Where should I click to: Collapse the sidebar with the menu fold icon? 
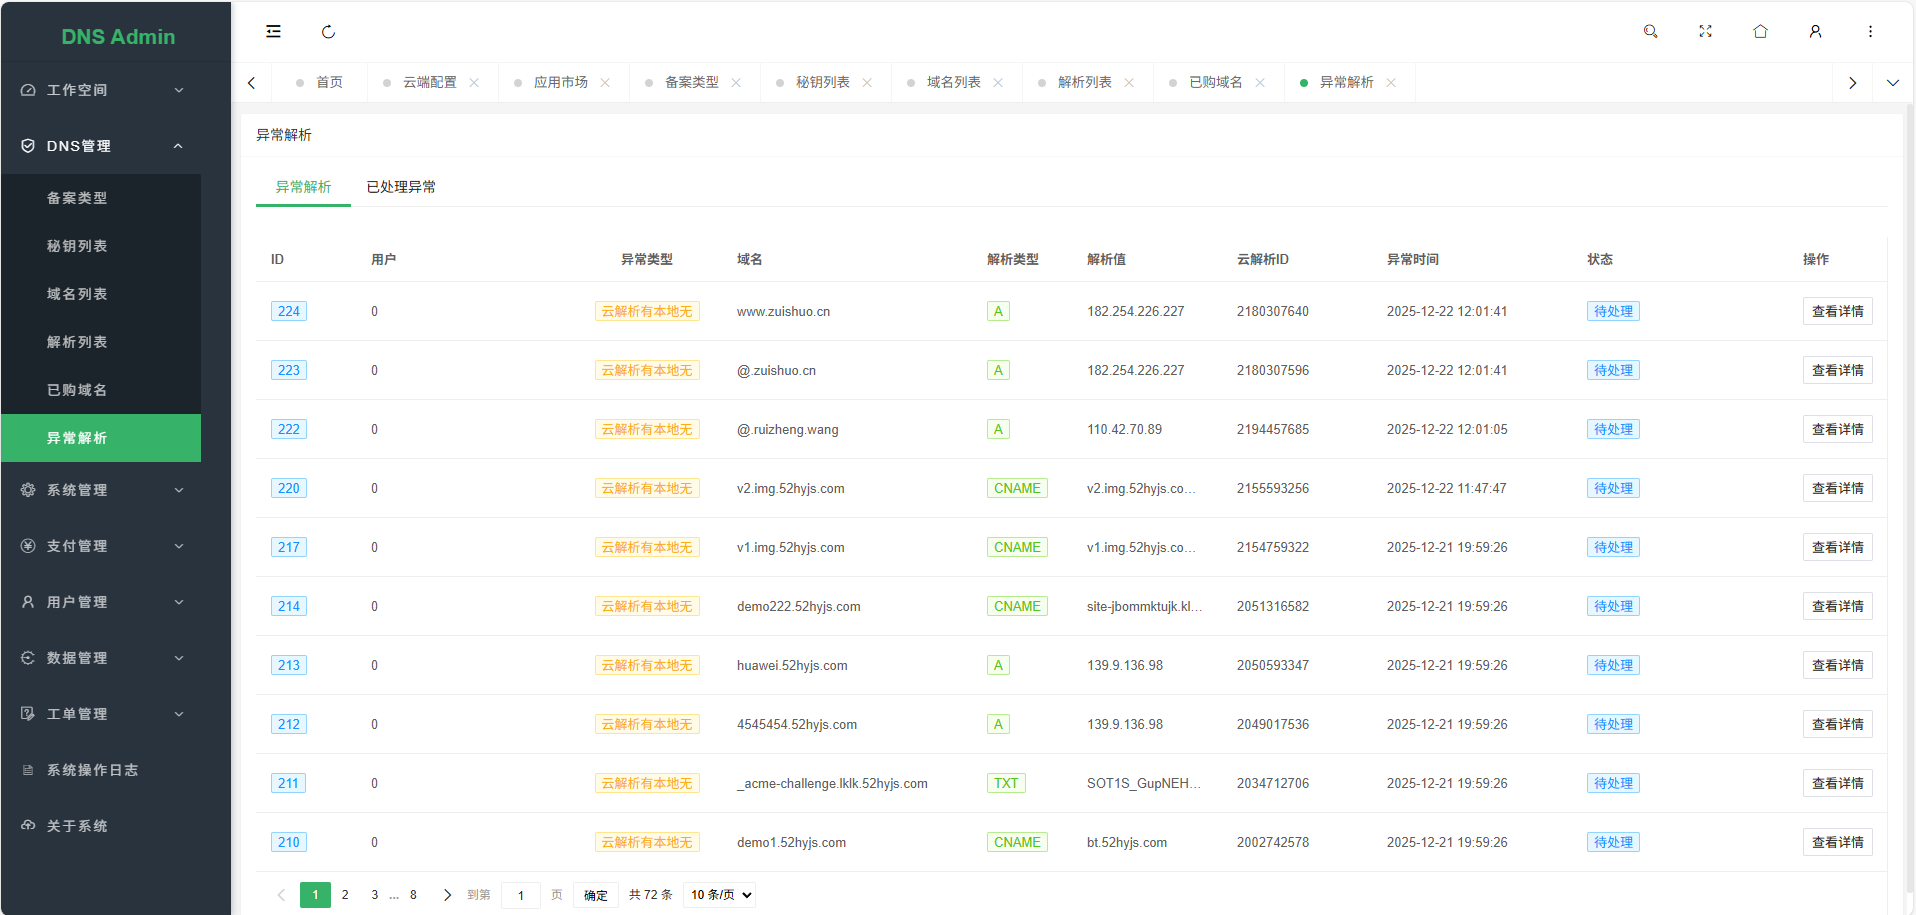273,32
